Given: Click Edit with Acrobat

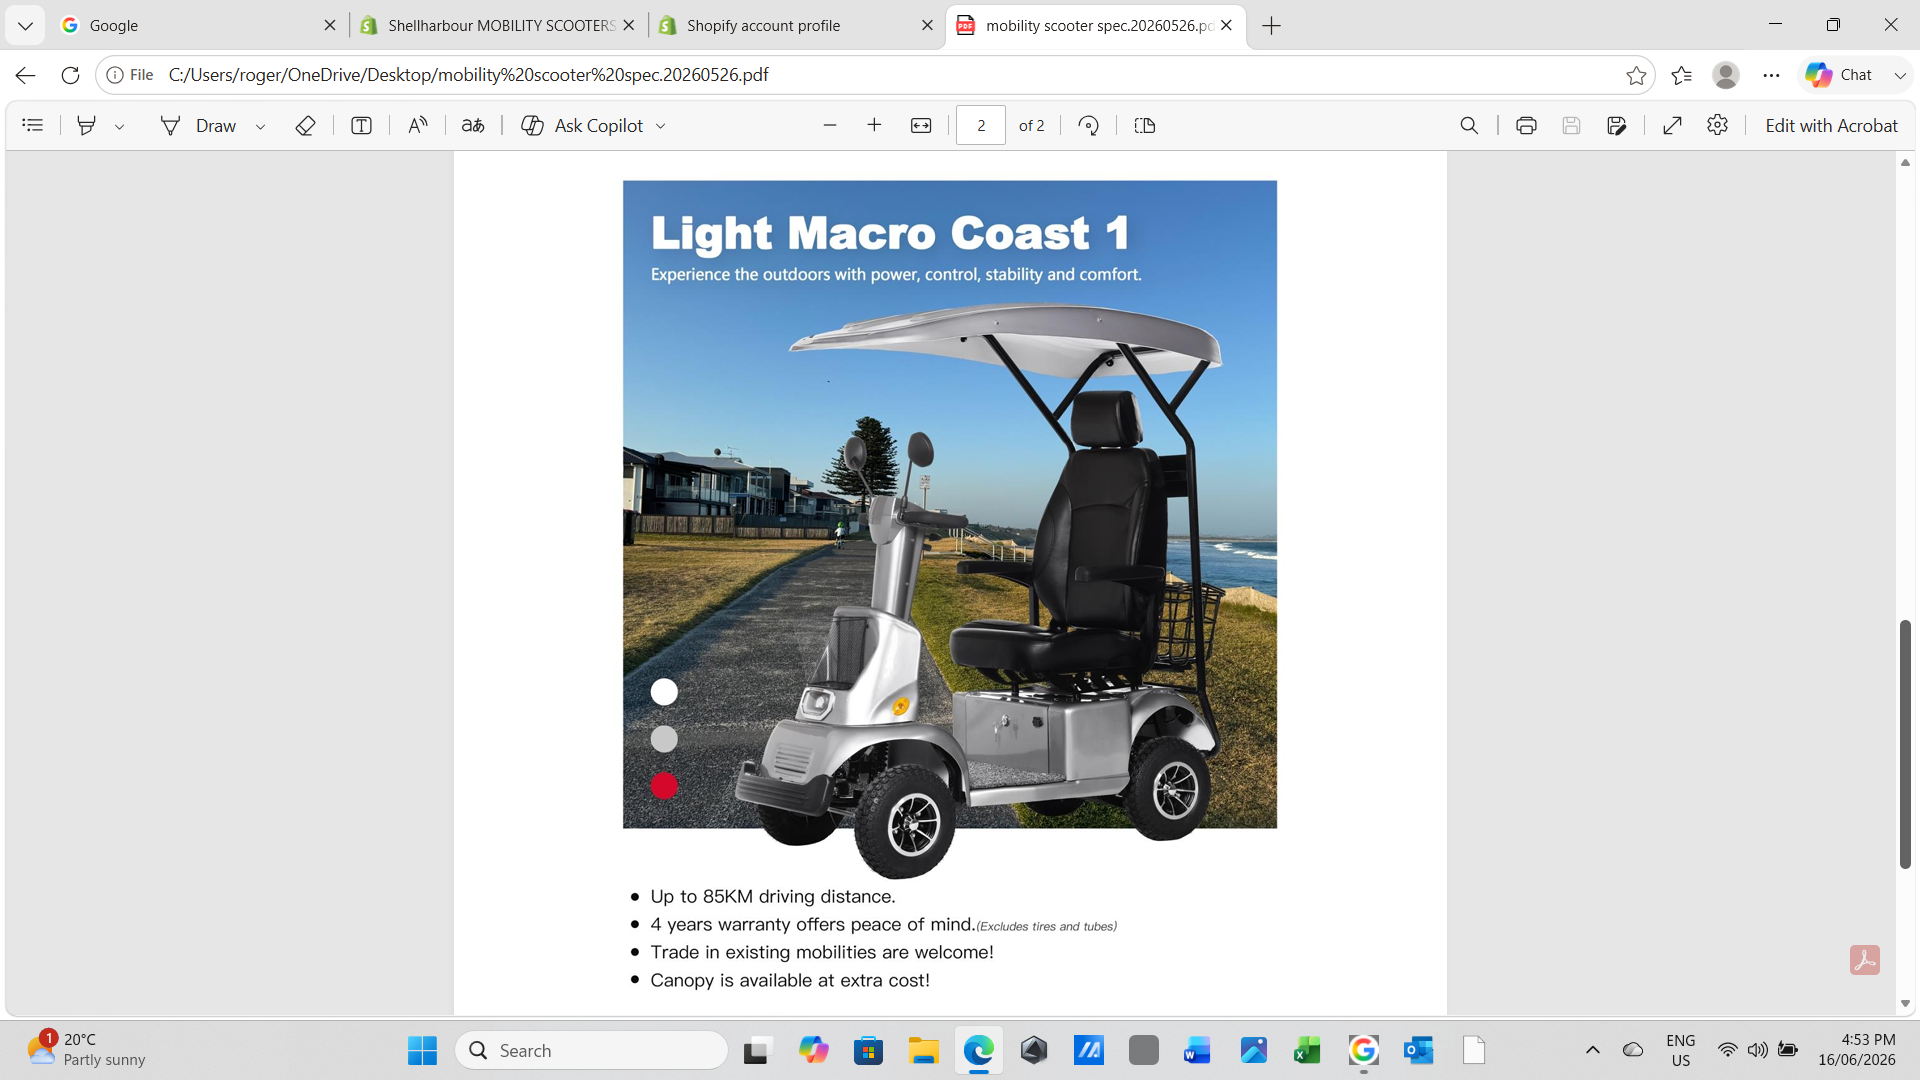Looking at the screenshot, I should pos(1831,125).
